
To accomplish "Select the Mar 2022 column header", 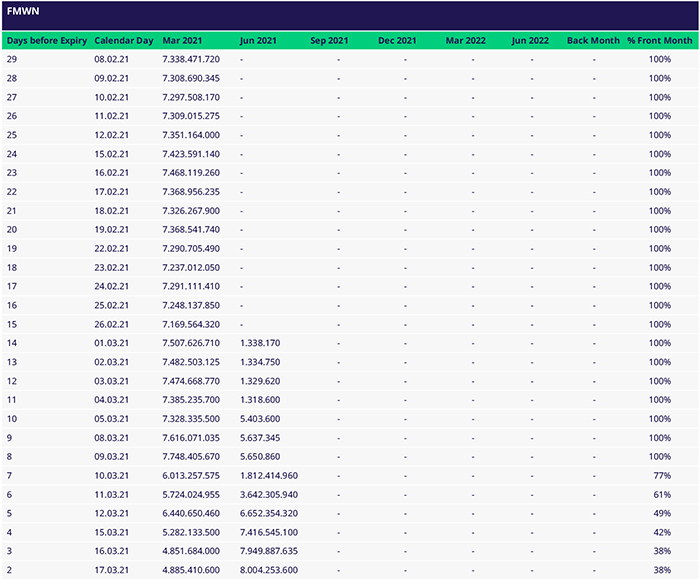I will click(465, 41).
